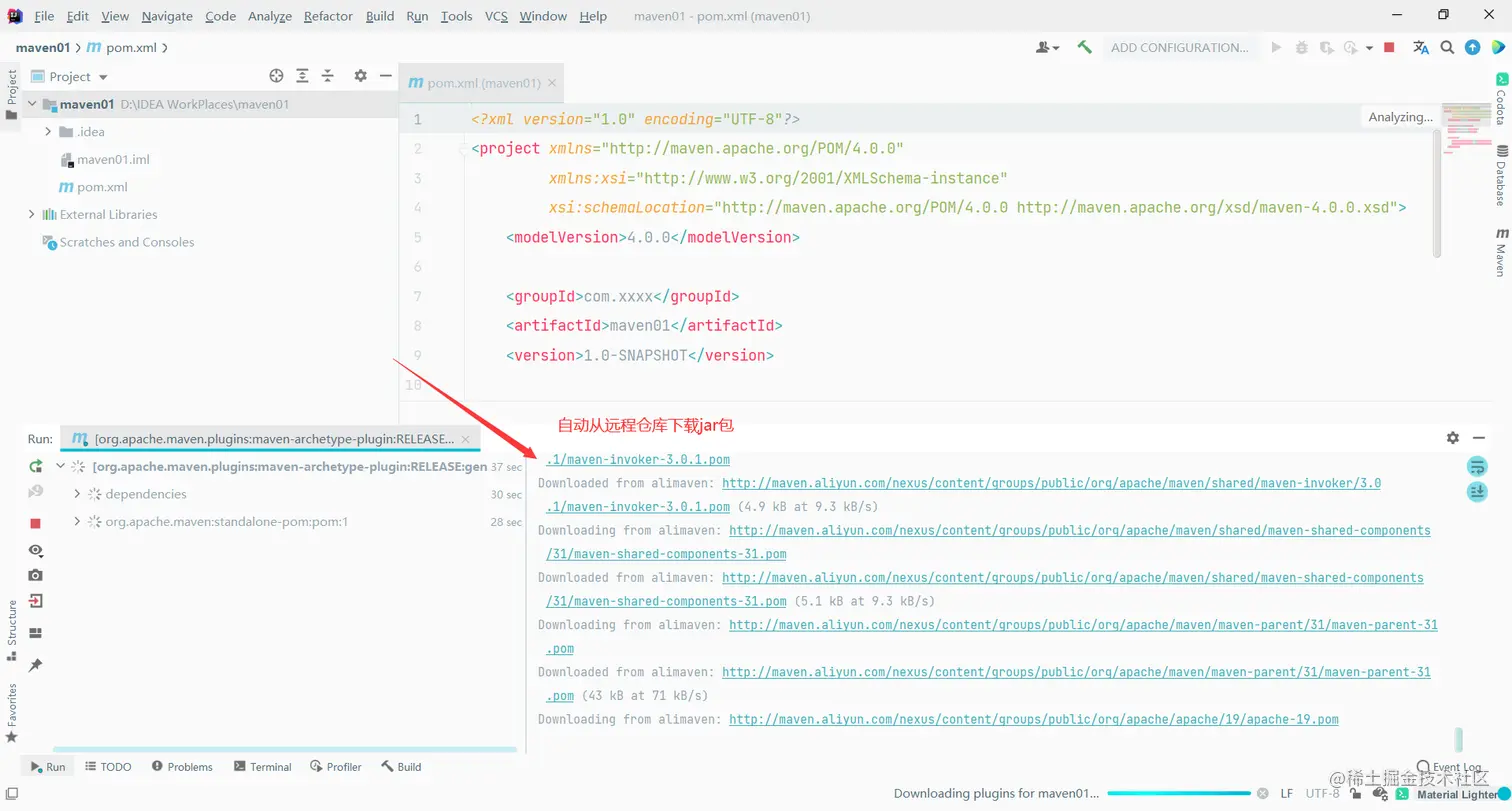The height and width of the screenshot is (811, 1512).
Task: Toggle the Structure tool window
Action: [12, 630]
